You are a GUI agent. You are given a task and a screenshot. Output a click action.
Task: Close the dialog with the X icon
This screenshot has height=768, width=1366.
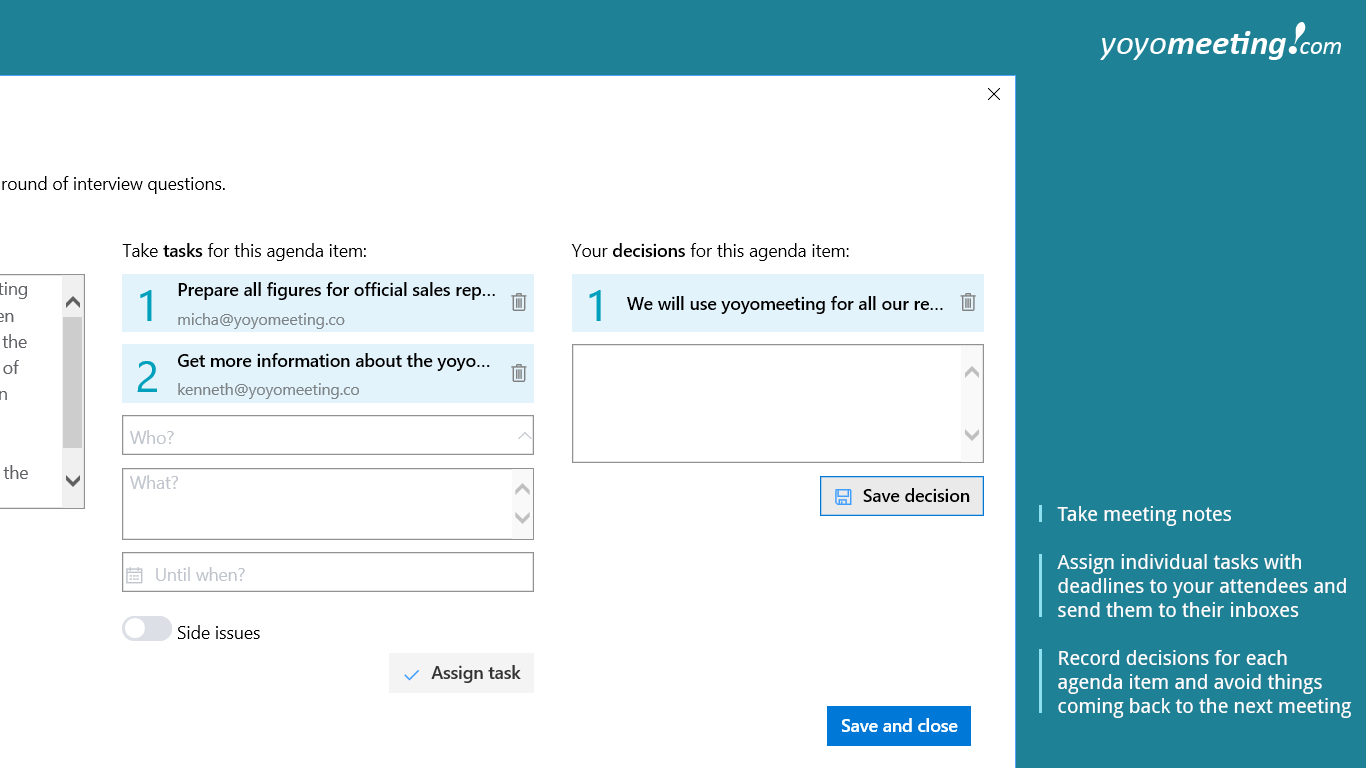994,94
